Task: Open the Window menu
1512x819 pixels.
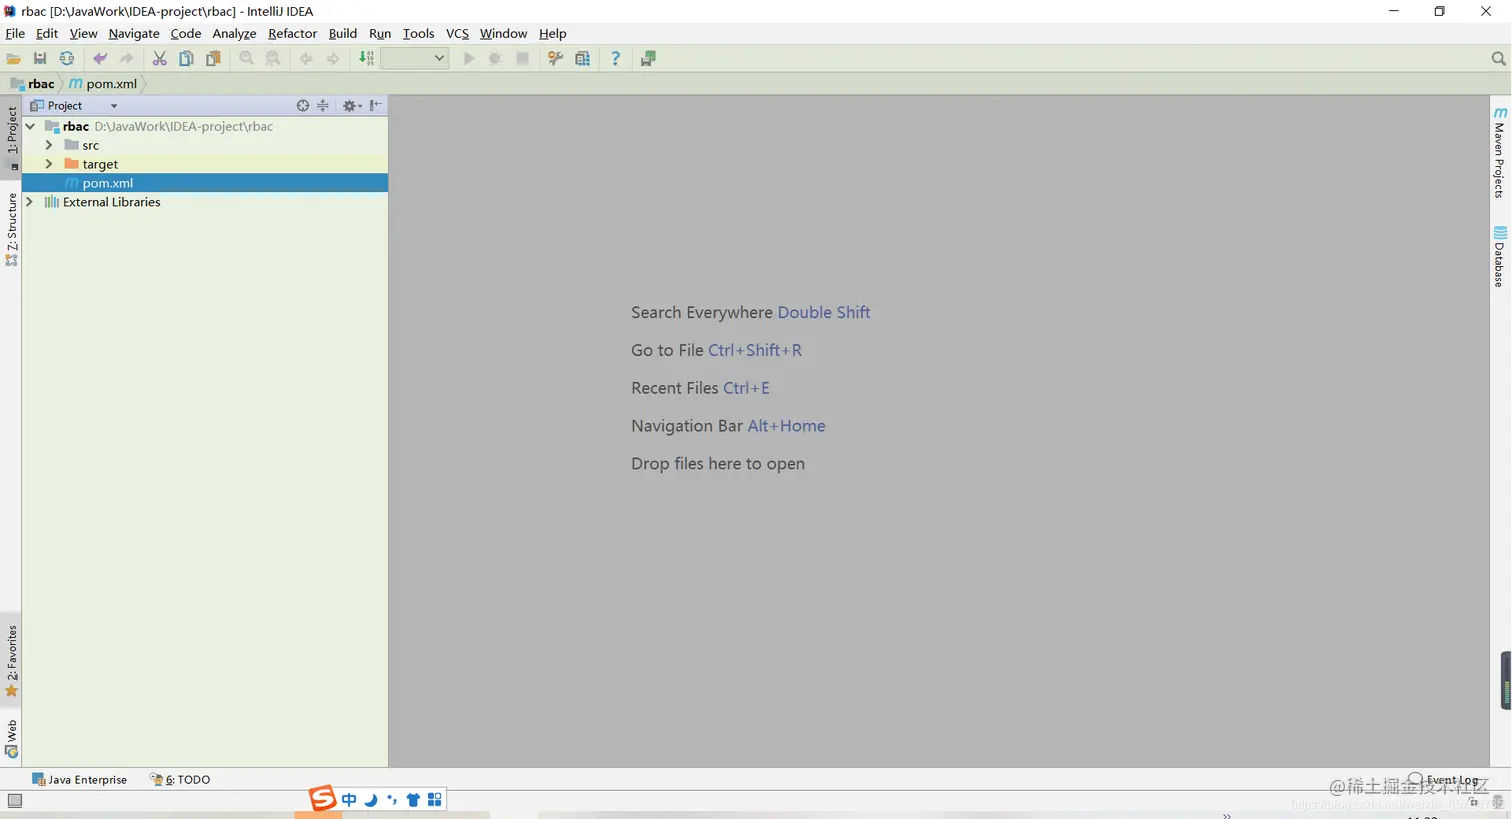Action: [x=503, y=33]
